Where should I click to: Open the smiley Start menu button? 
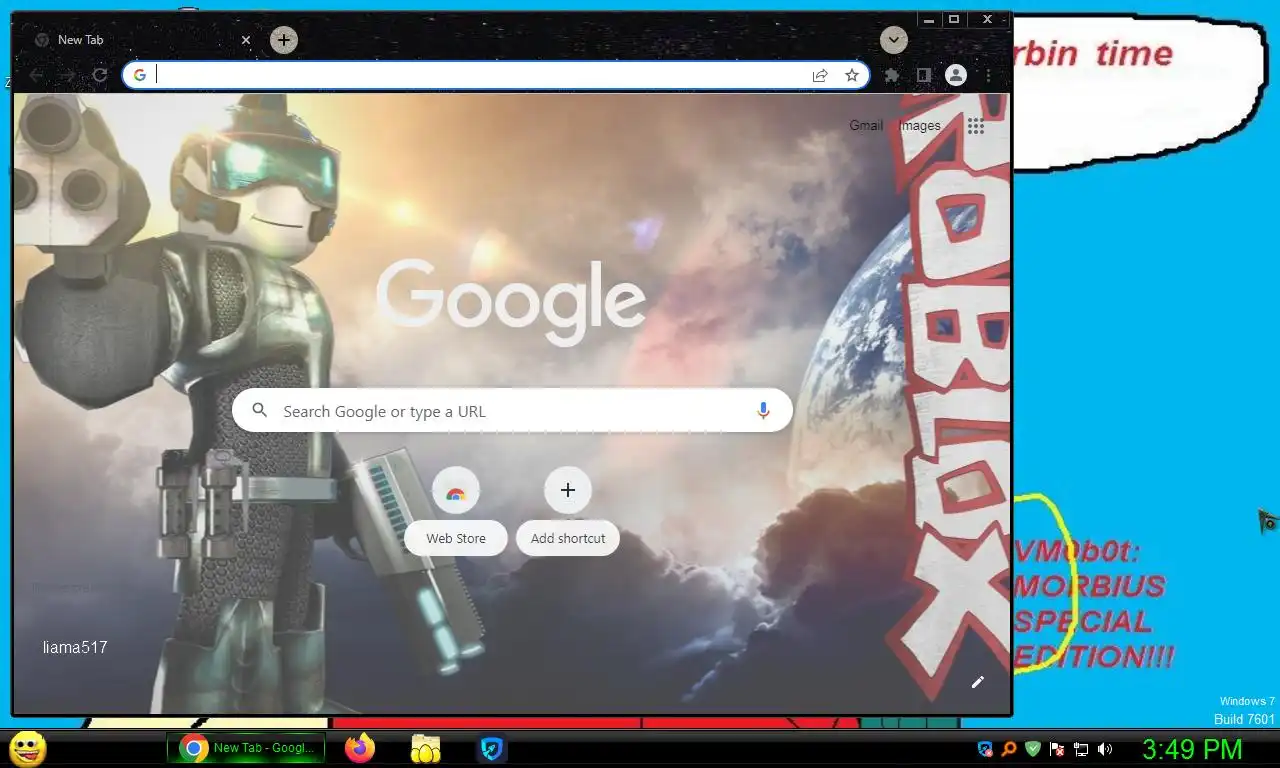[27, 748]
